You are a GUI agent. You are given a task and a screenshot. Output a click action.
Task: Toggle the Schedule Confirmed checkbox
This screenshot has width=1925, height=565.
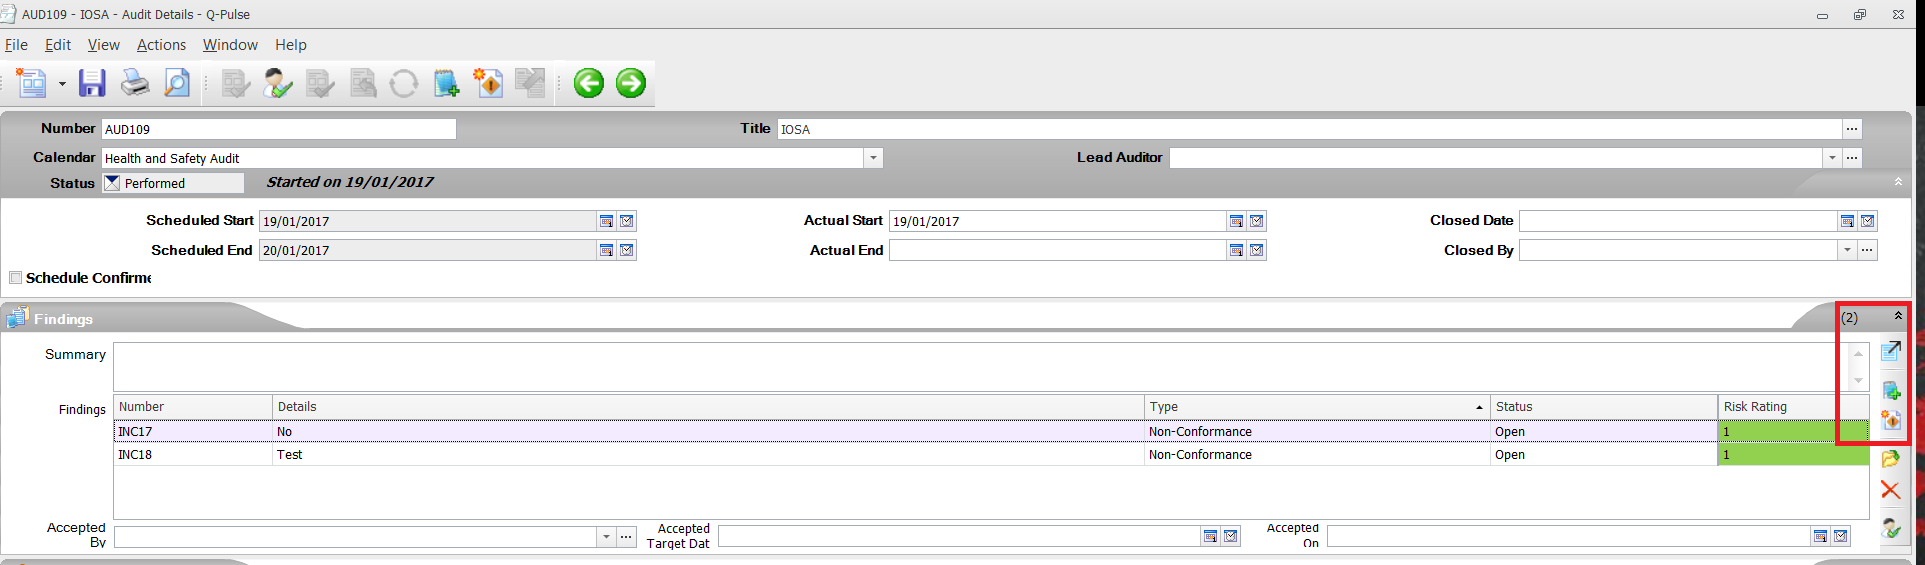tap(15, 277)
